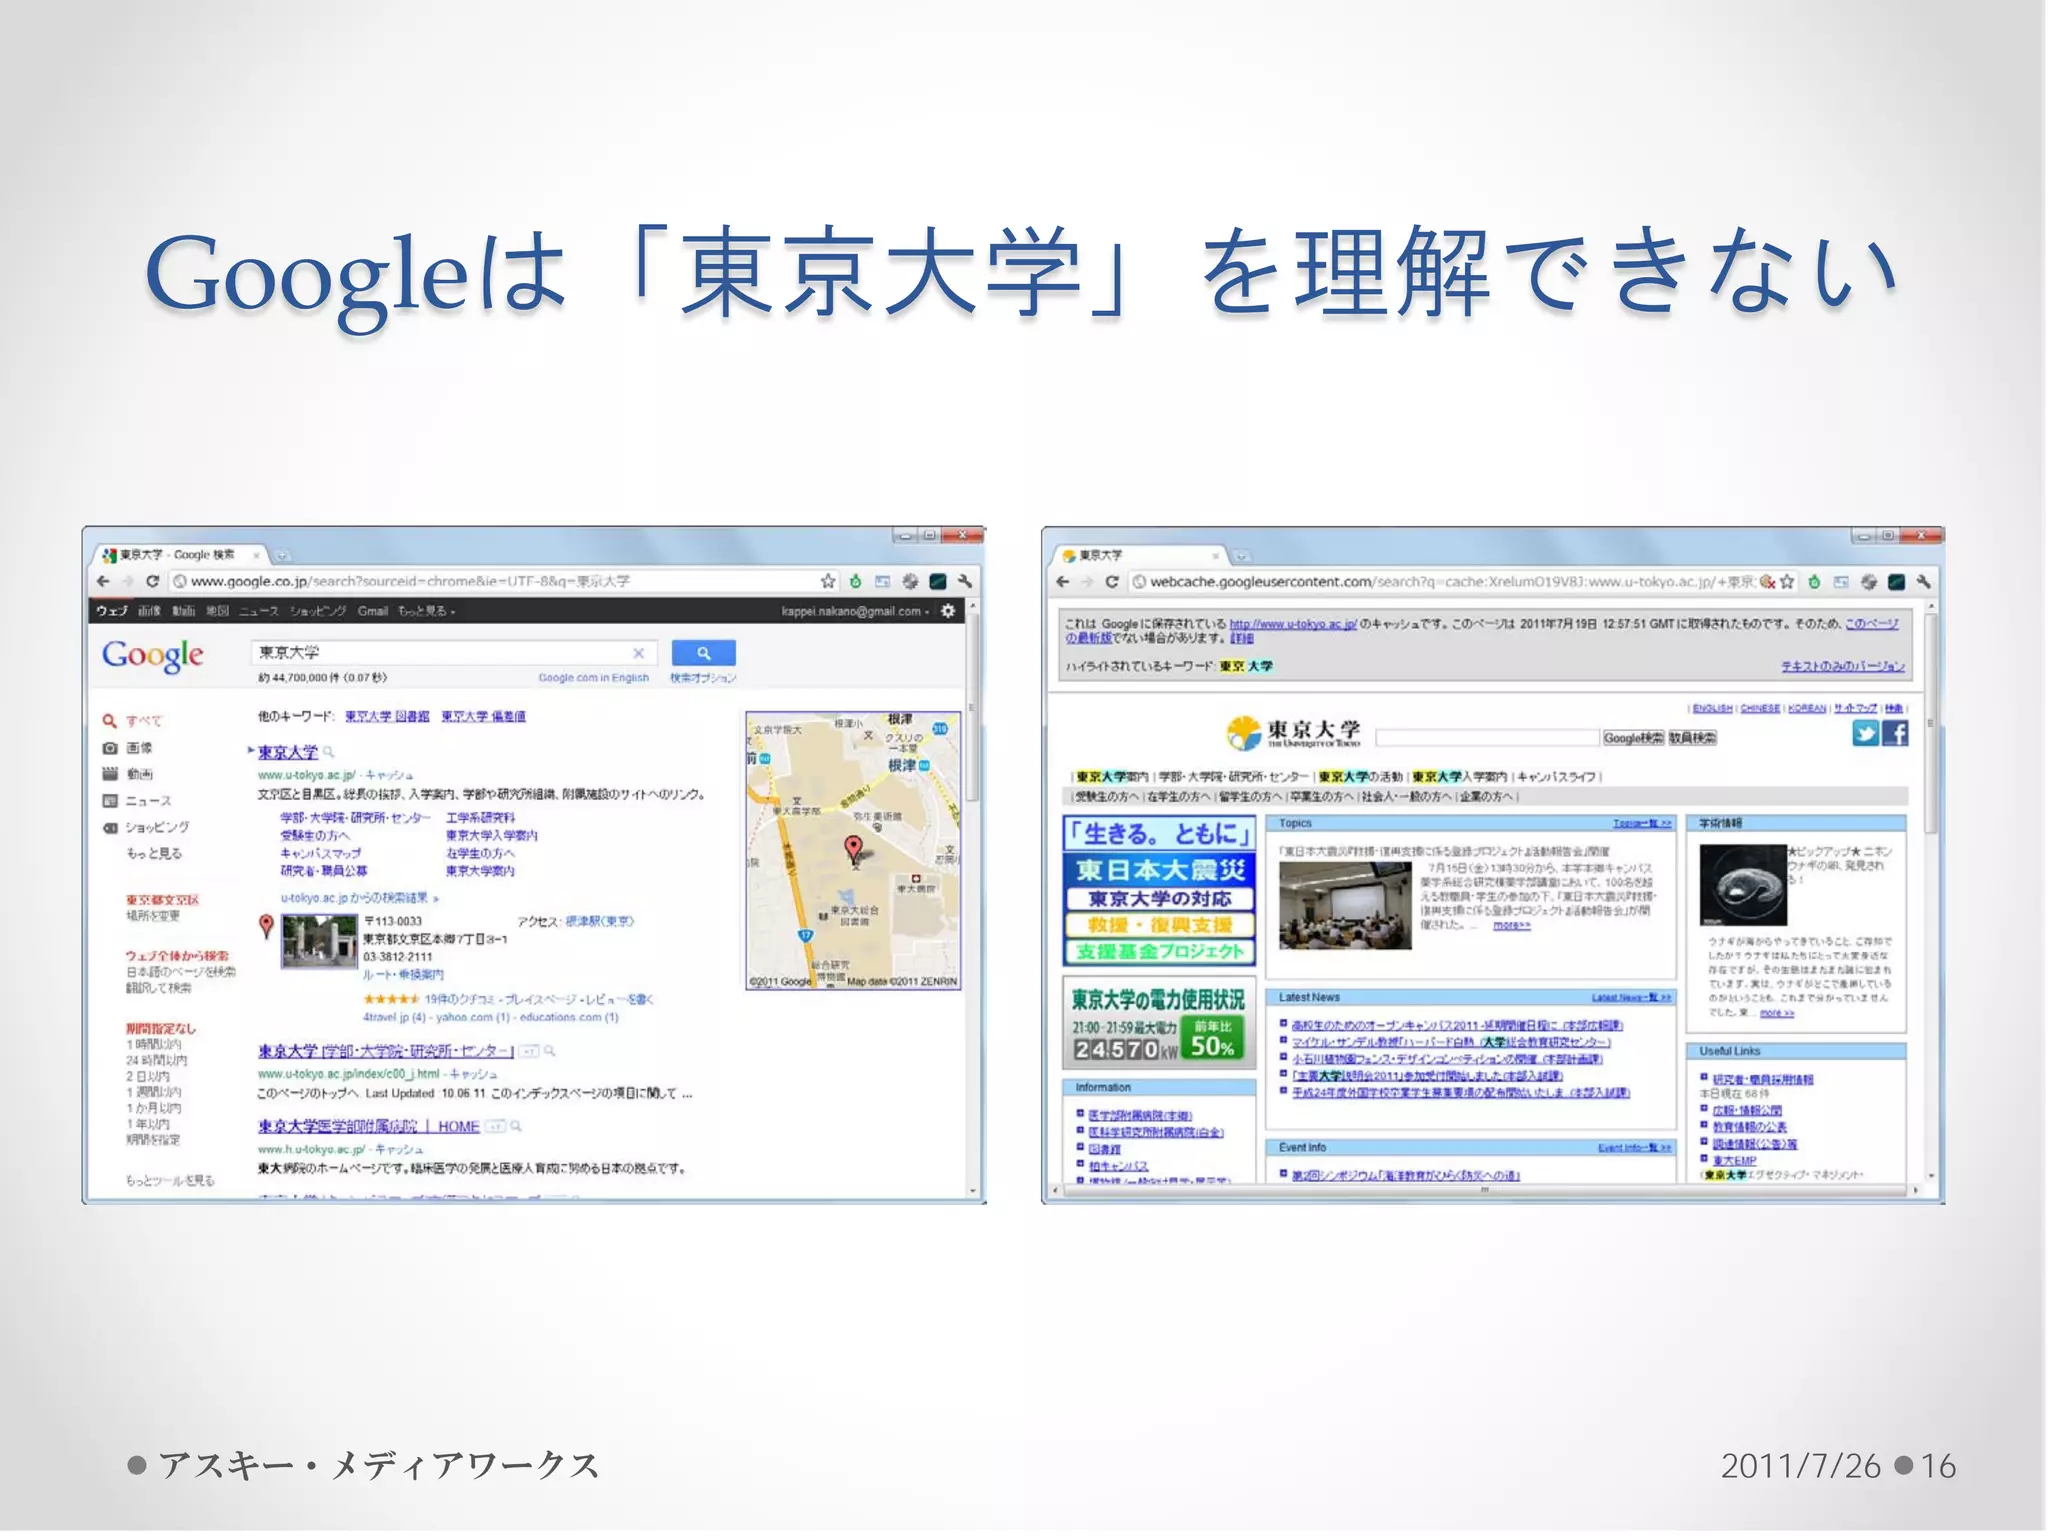Select 地図 in the black Google bar
The width and height of the screenshot is (2048, 1536).
tap(217, 611)
